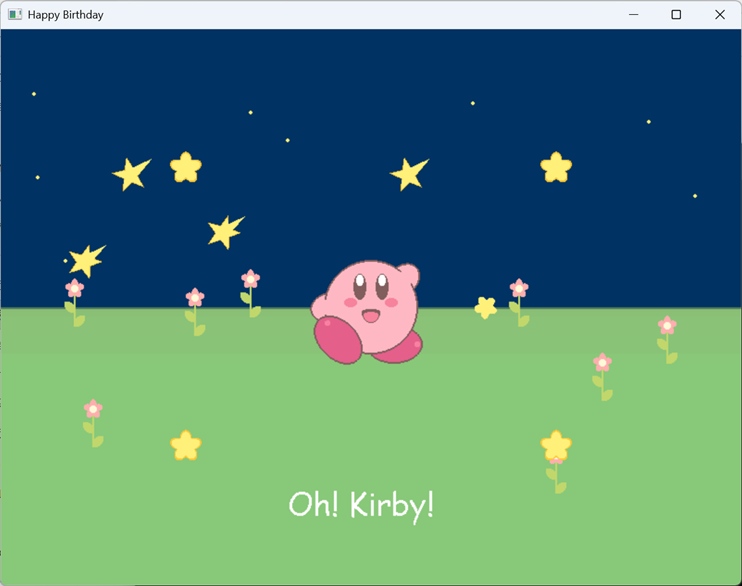The width and height of the screenshot is (742, 586).
Task: Maximize the Happy Birthday window
Action: (676, 15)
